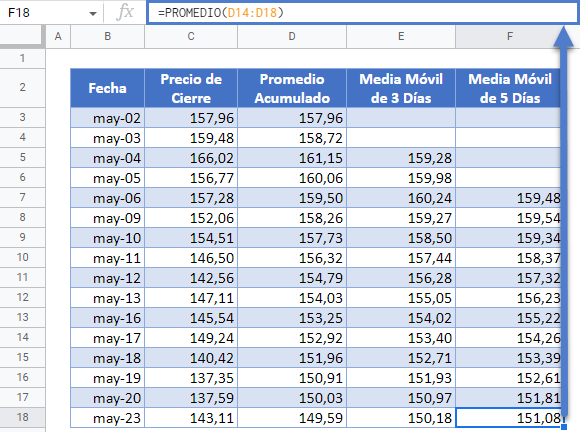Select the may-17 date cell

coord(107,338)
